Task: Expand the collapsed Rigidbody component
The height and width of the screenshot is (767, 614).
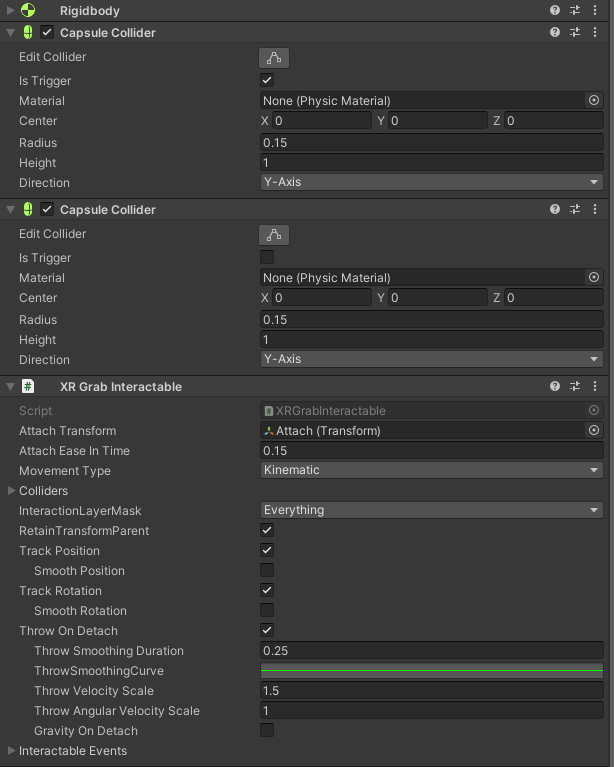Action: [11, 11]
